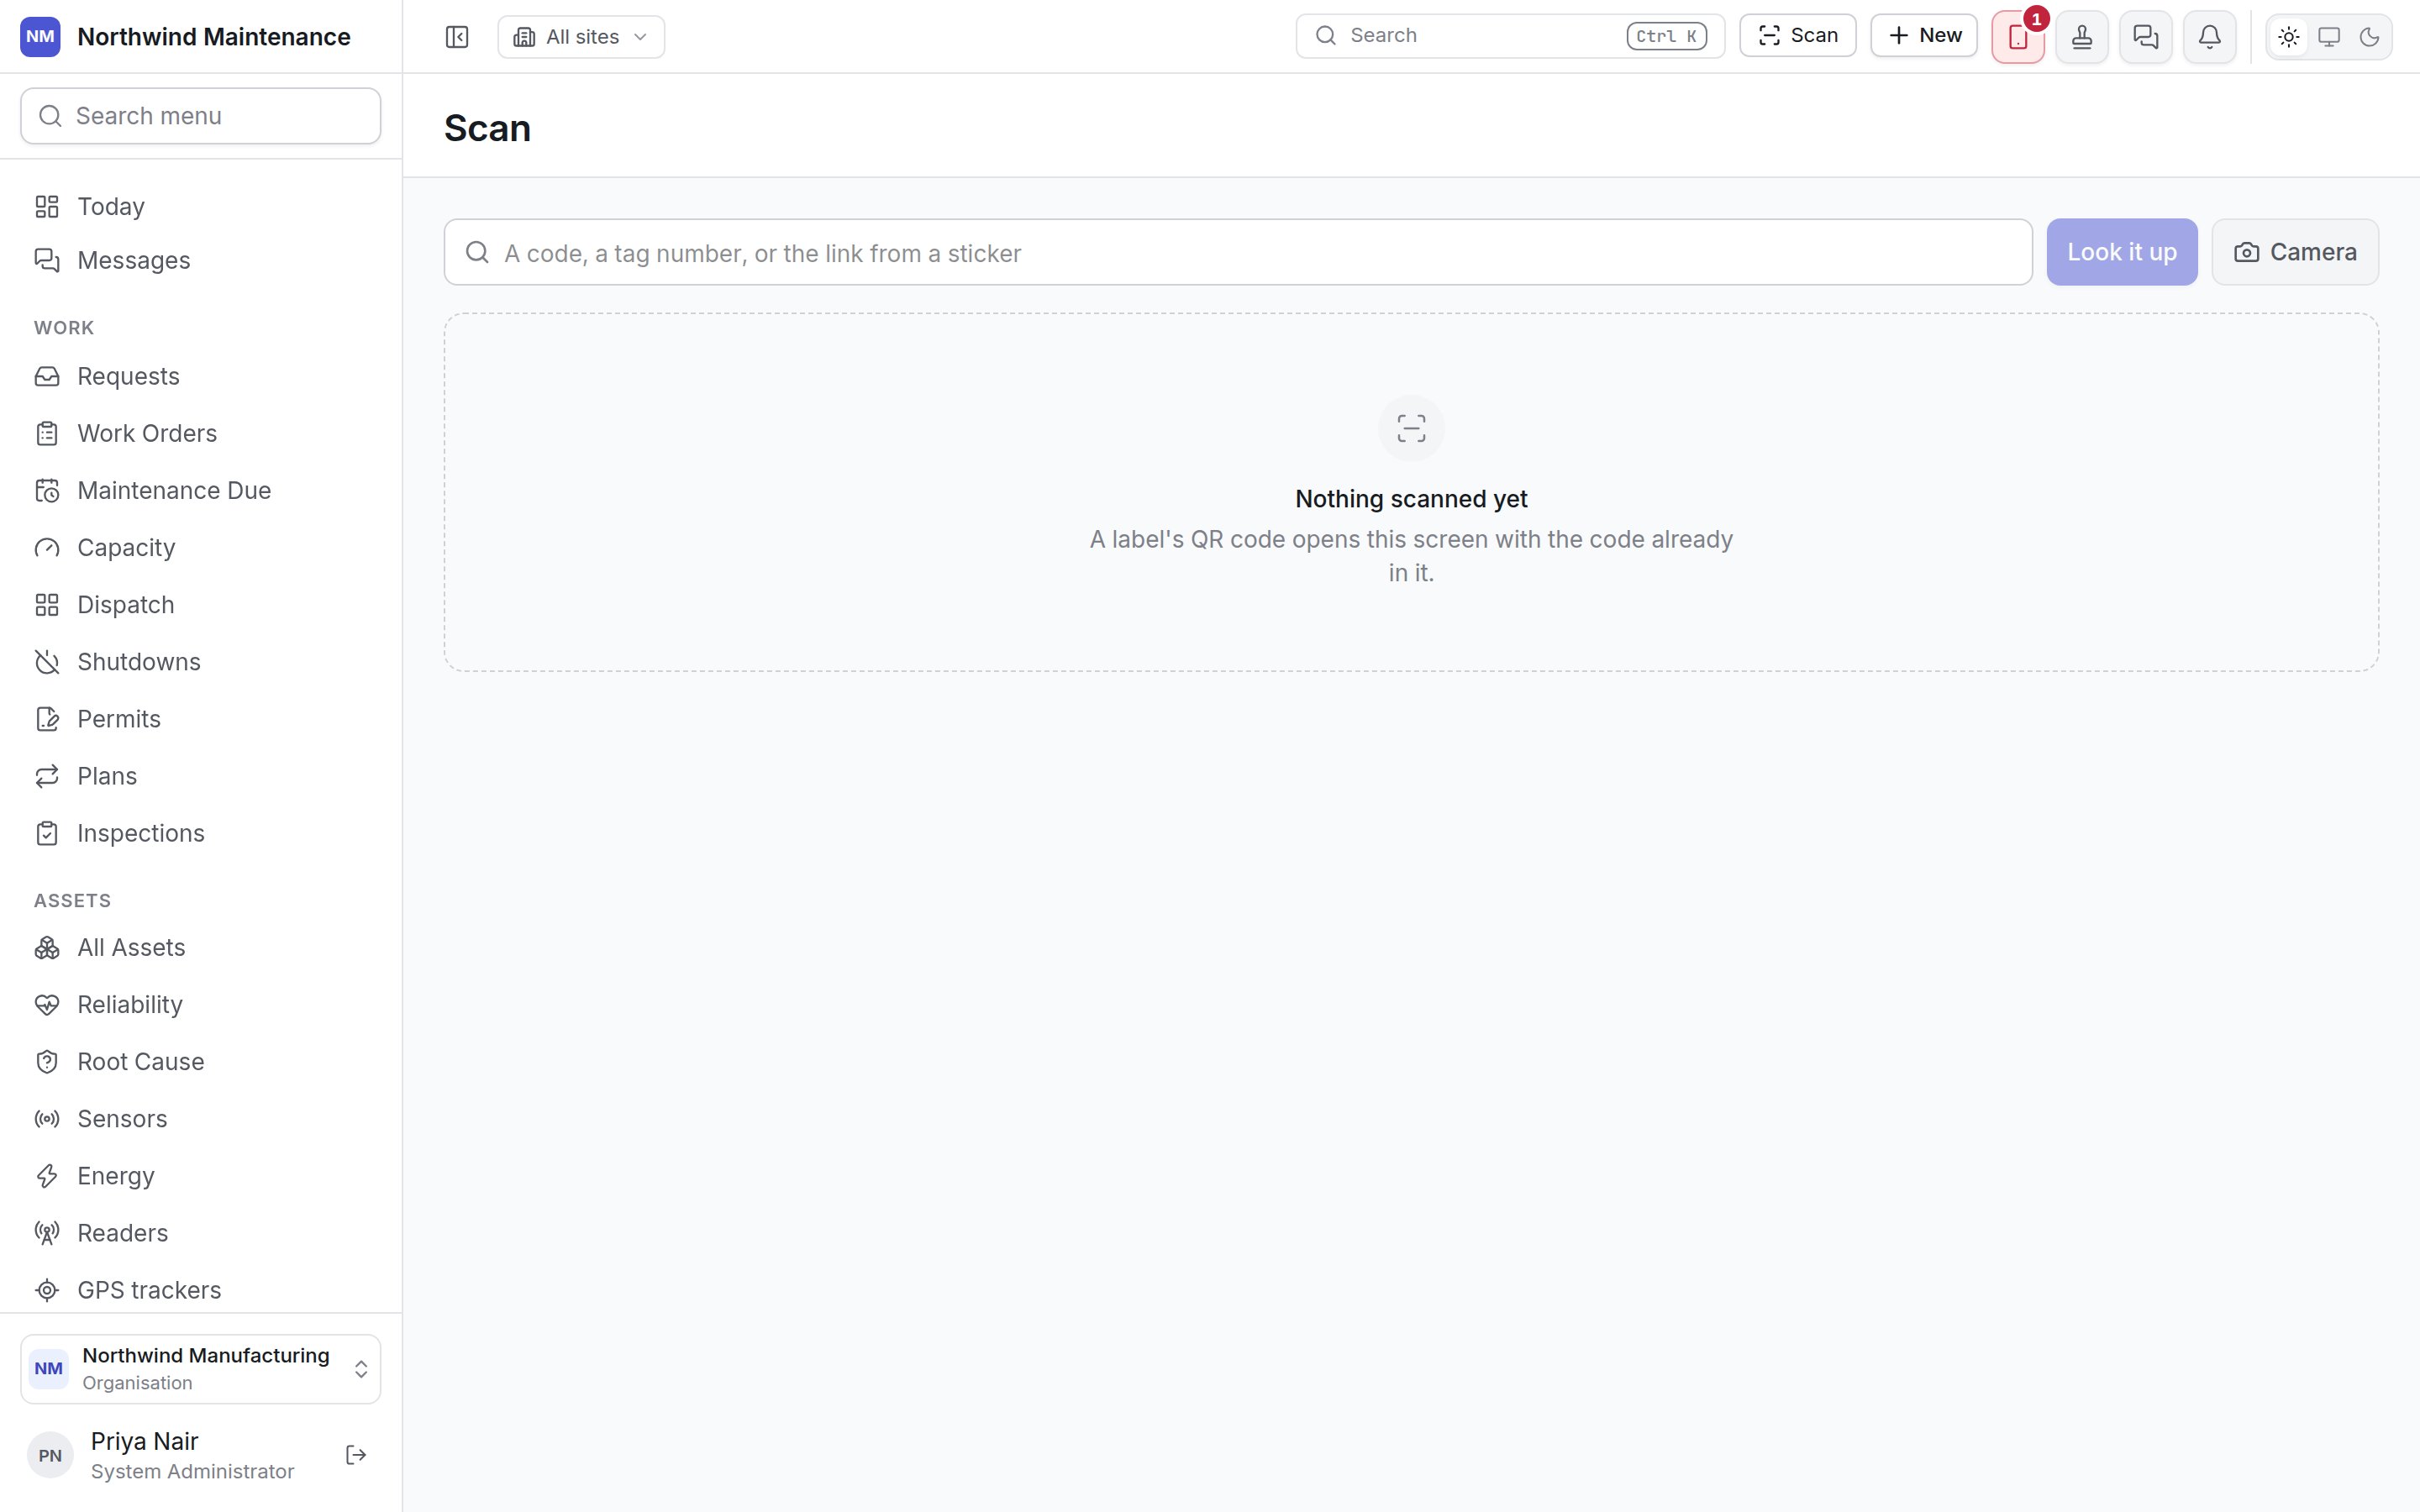Select the Plans repeat icon
The width and height of the screenshot is (2420, 1512).
click(x=47, y=776)
